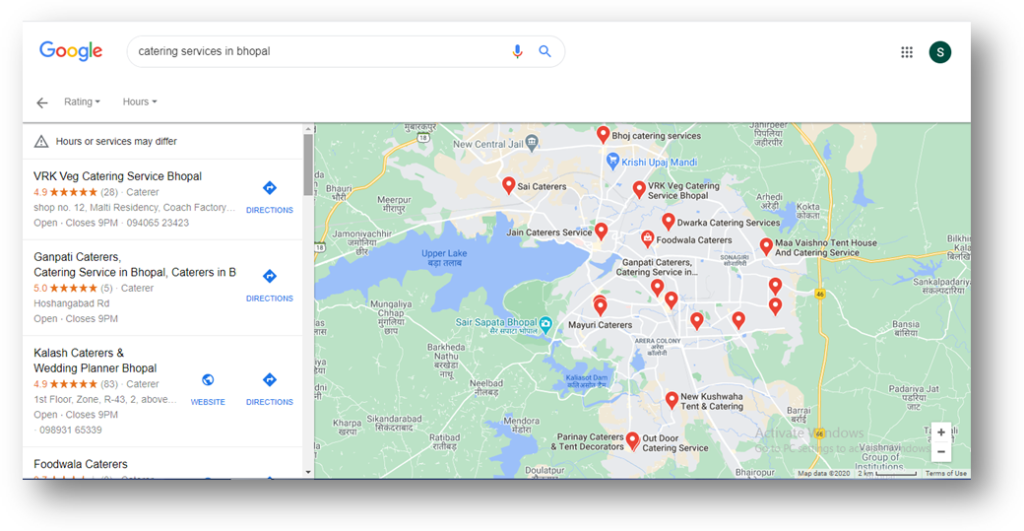
Task: Click VRK Veg Catering map pin
Action: 639,190
